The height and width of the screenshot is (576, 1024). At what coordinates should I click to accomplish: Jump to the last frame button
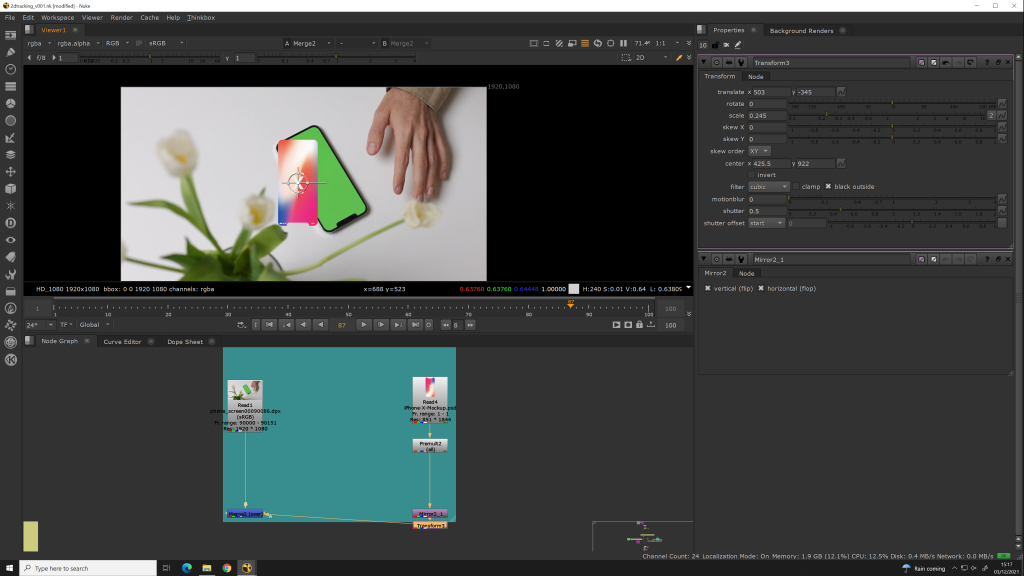pos(415,325)
